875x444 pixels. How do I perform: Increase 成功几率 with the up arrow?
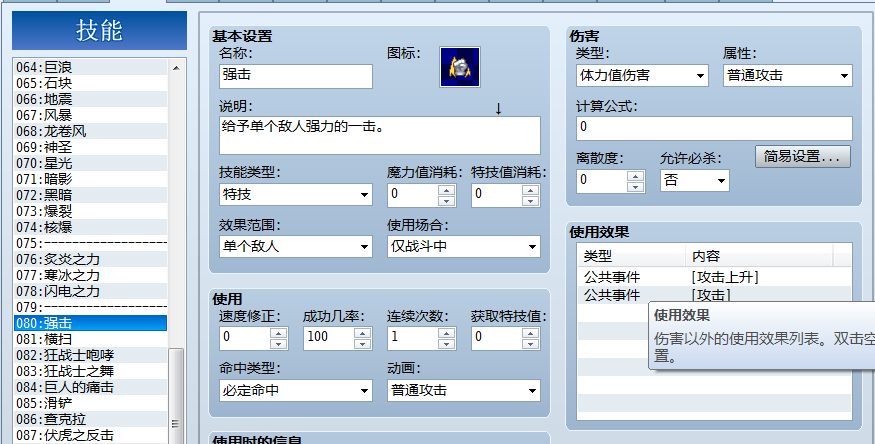[x=363, y=332]
